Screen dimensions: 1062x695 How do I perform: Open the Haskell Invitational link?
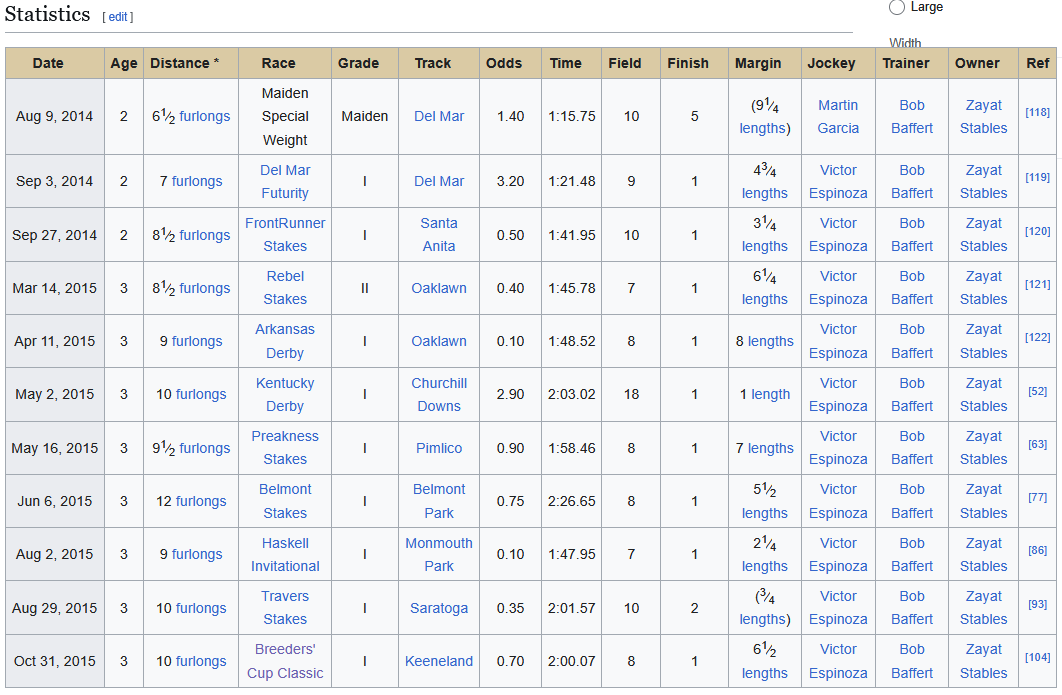click(x=285, y=554)
